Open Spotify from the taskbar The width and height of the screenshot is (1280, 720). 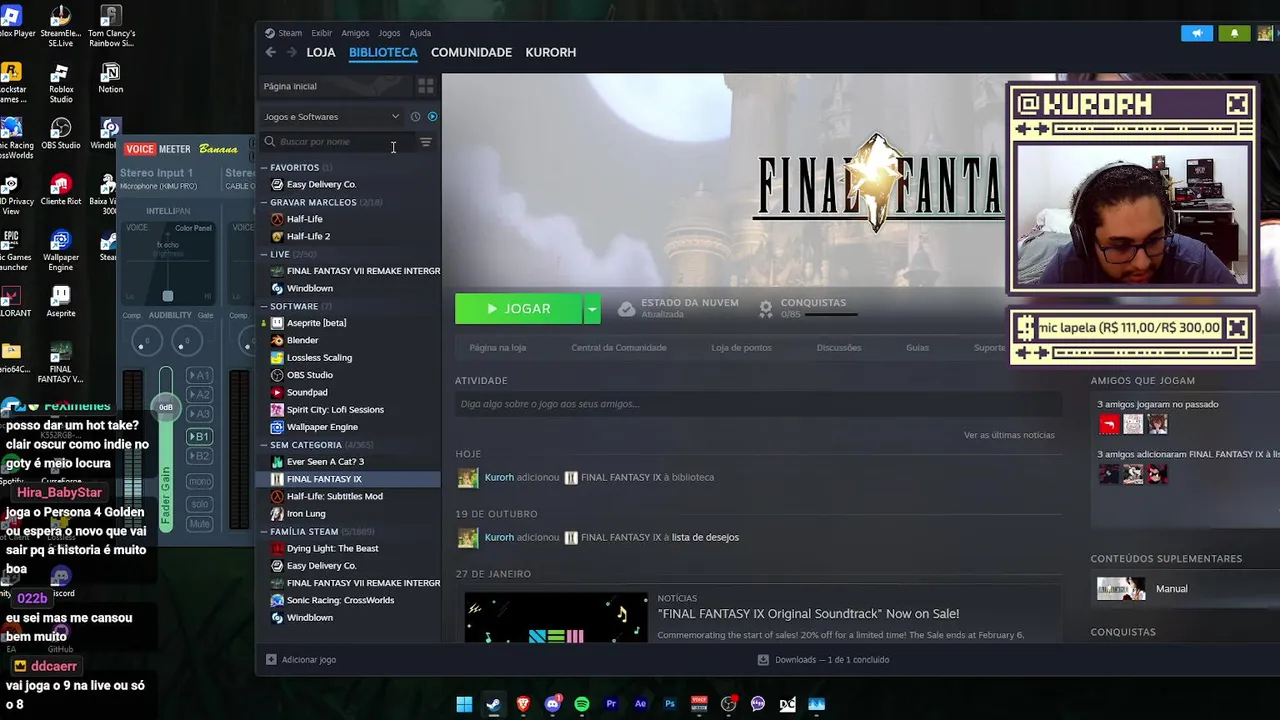(x=582, y=704)
